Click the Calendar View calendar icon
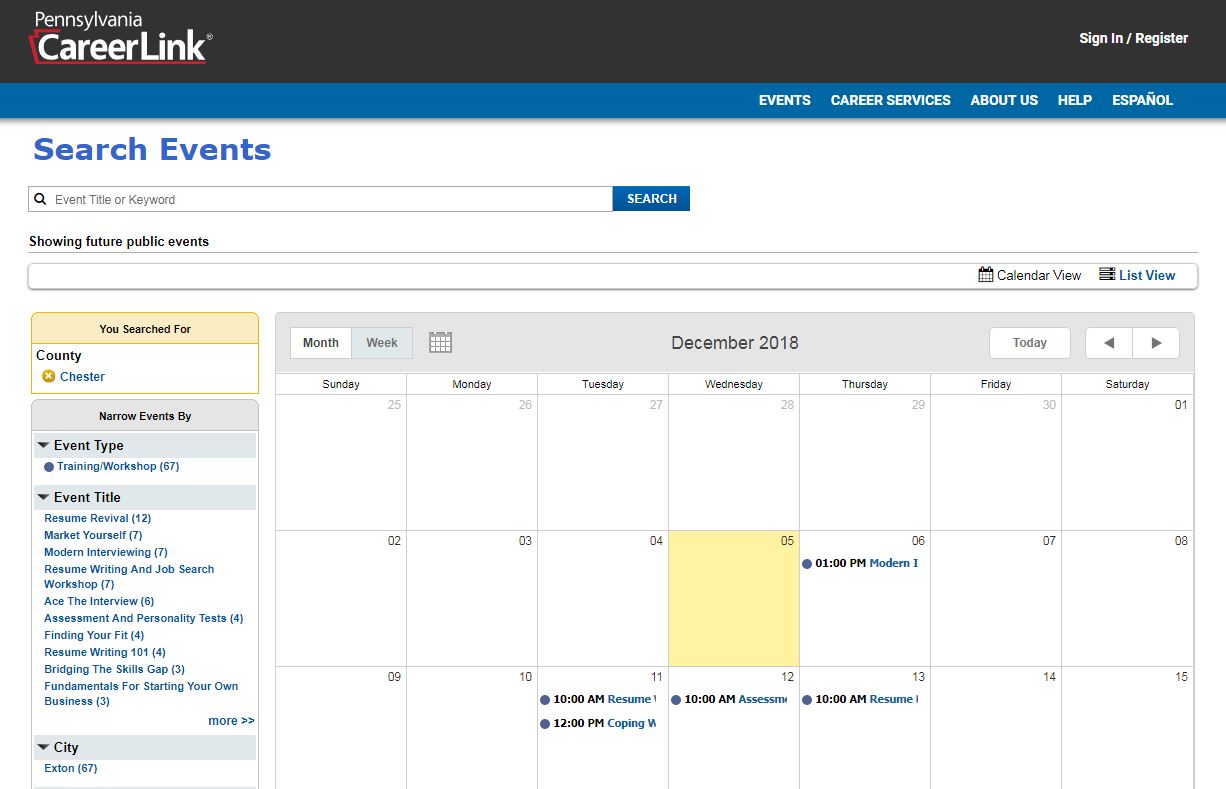This screenshot has height=789, width=1226. tap(986, 274)
